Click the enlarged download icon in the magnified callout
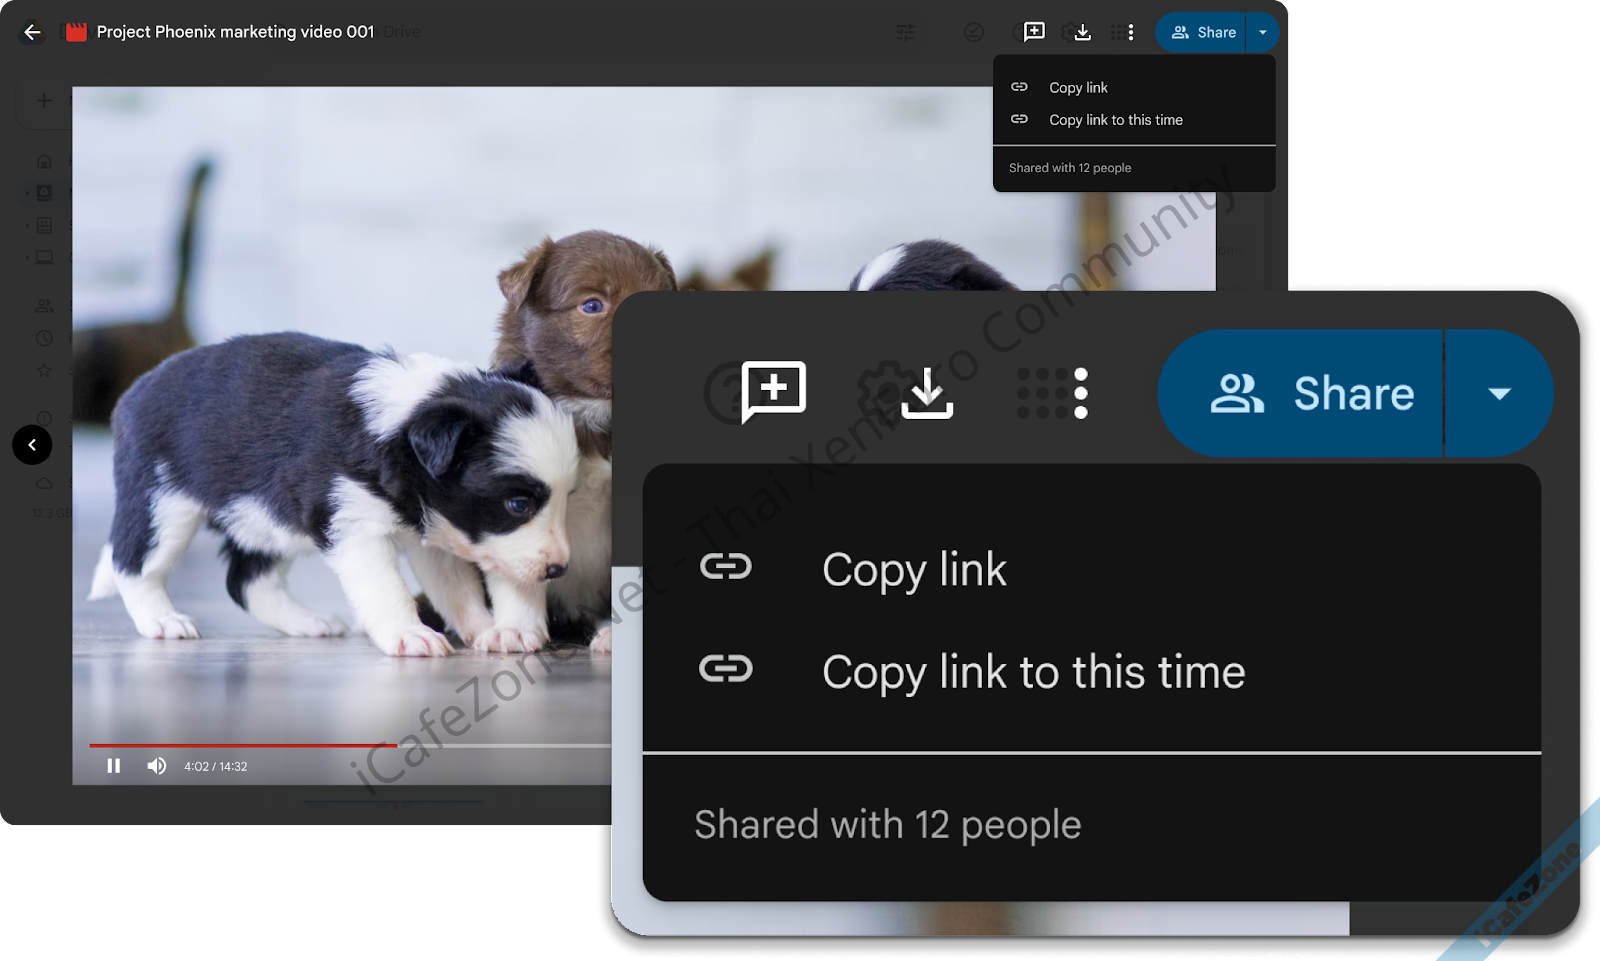Viewport: 1600px width, 961px height. [x=927, y=393]
